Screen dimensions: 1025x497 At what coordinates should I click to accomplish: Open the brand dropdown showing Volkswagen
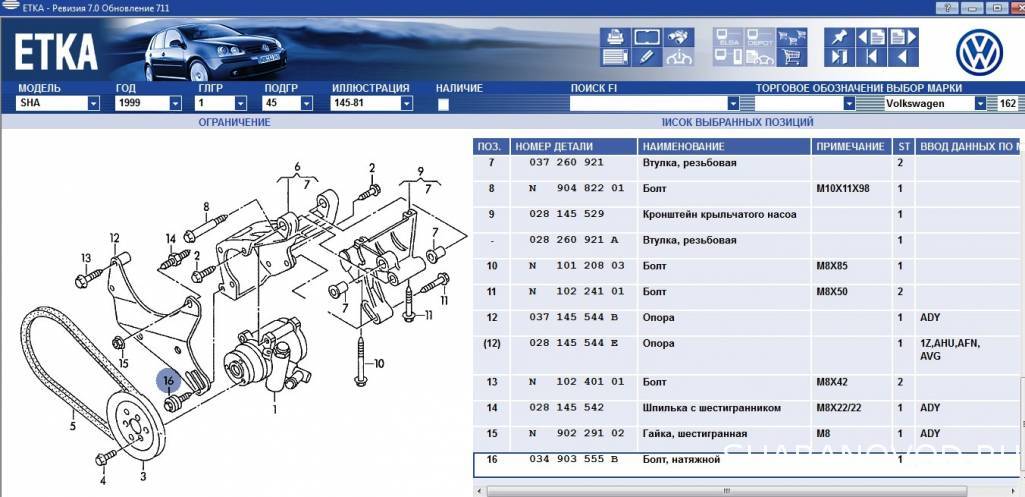tap(979, 103)
